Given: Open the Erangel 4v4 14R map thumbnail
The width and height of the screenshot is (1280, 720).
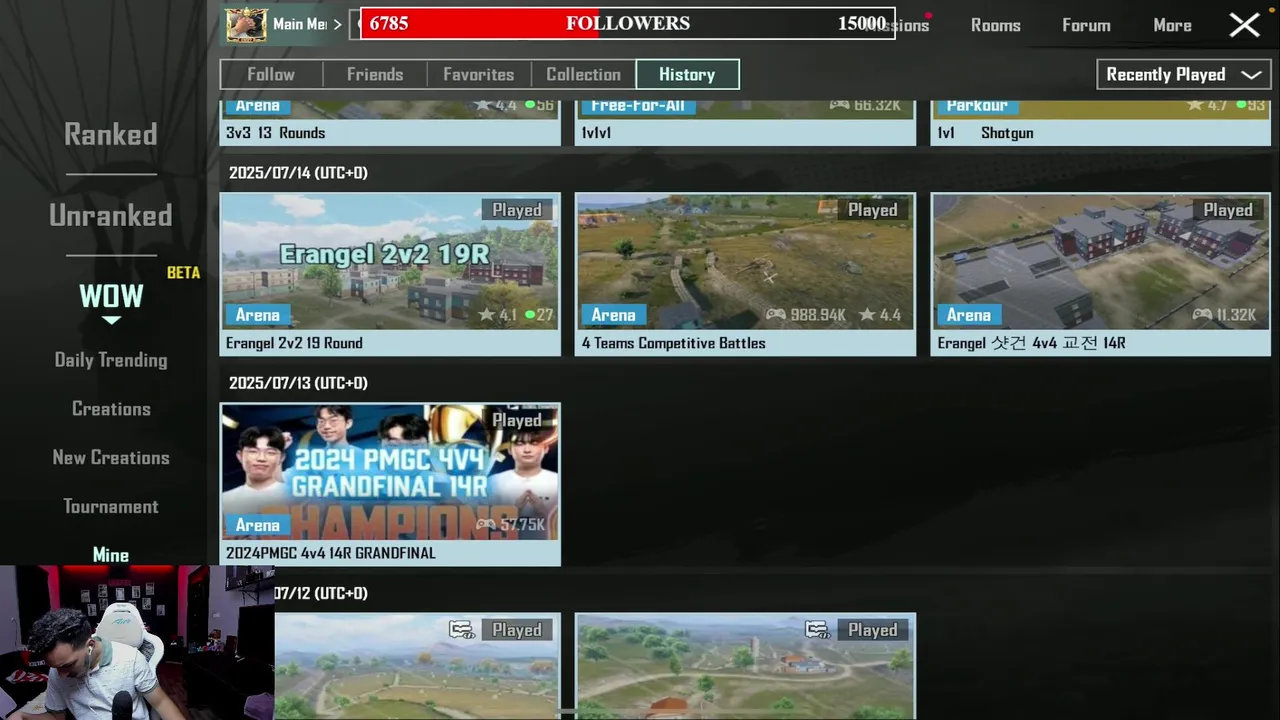Looking at the screenshot, I should pyautogui.click(x=1100, y=262).
